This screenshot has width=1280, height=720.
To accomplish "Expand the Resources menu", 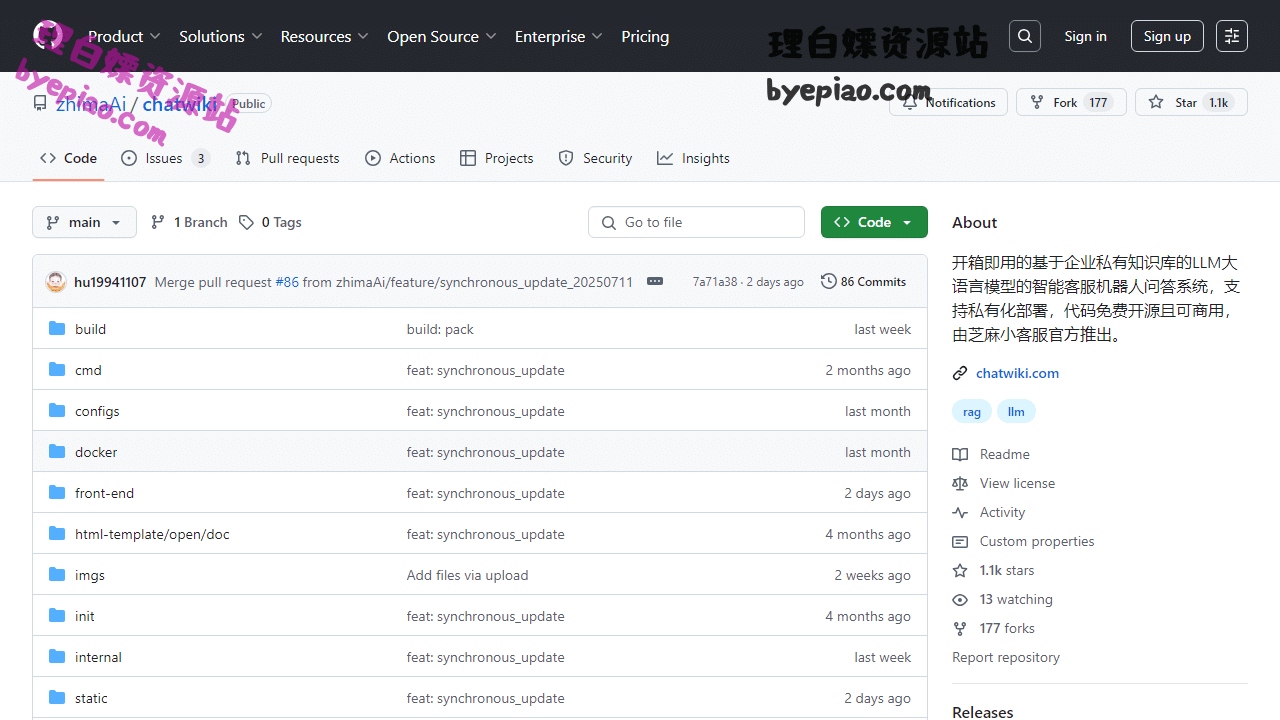I will click(x=324, y=36).
